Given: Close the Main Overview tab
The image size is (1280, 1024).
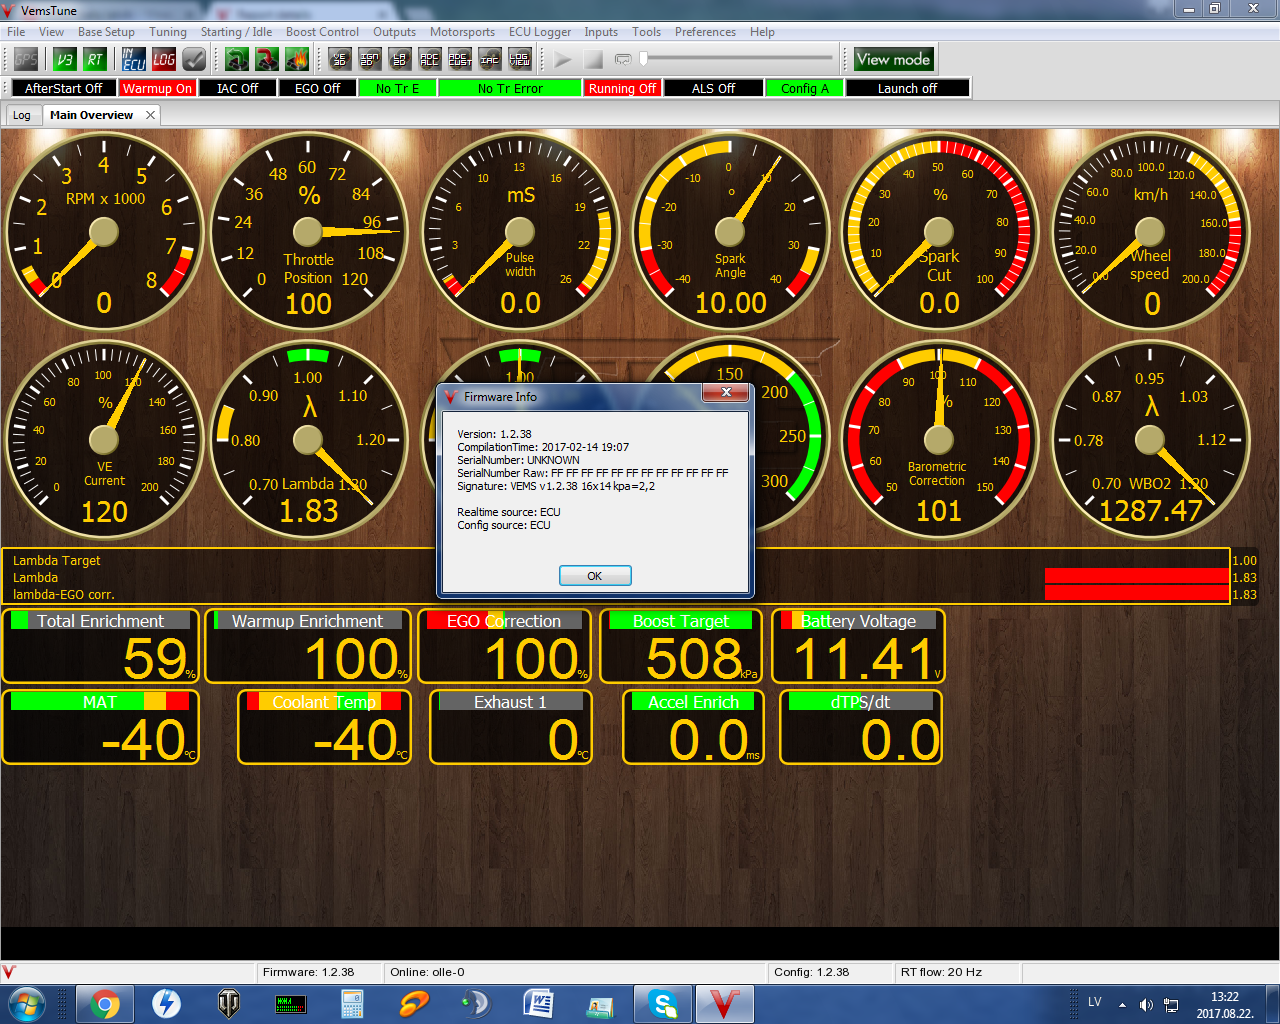Looking at the screenshot, I should click(150, 115).
